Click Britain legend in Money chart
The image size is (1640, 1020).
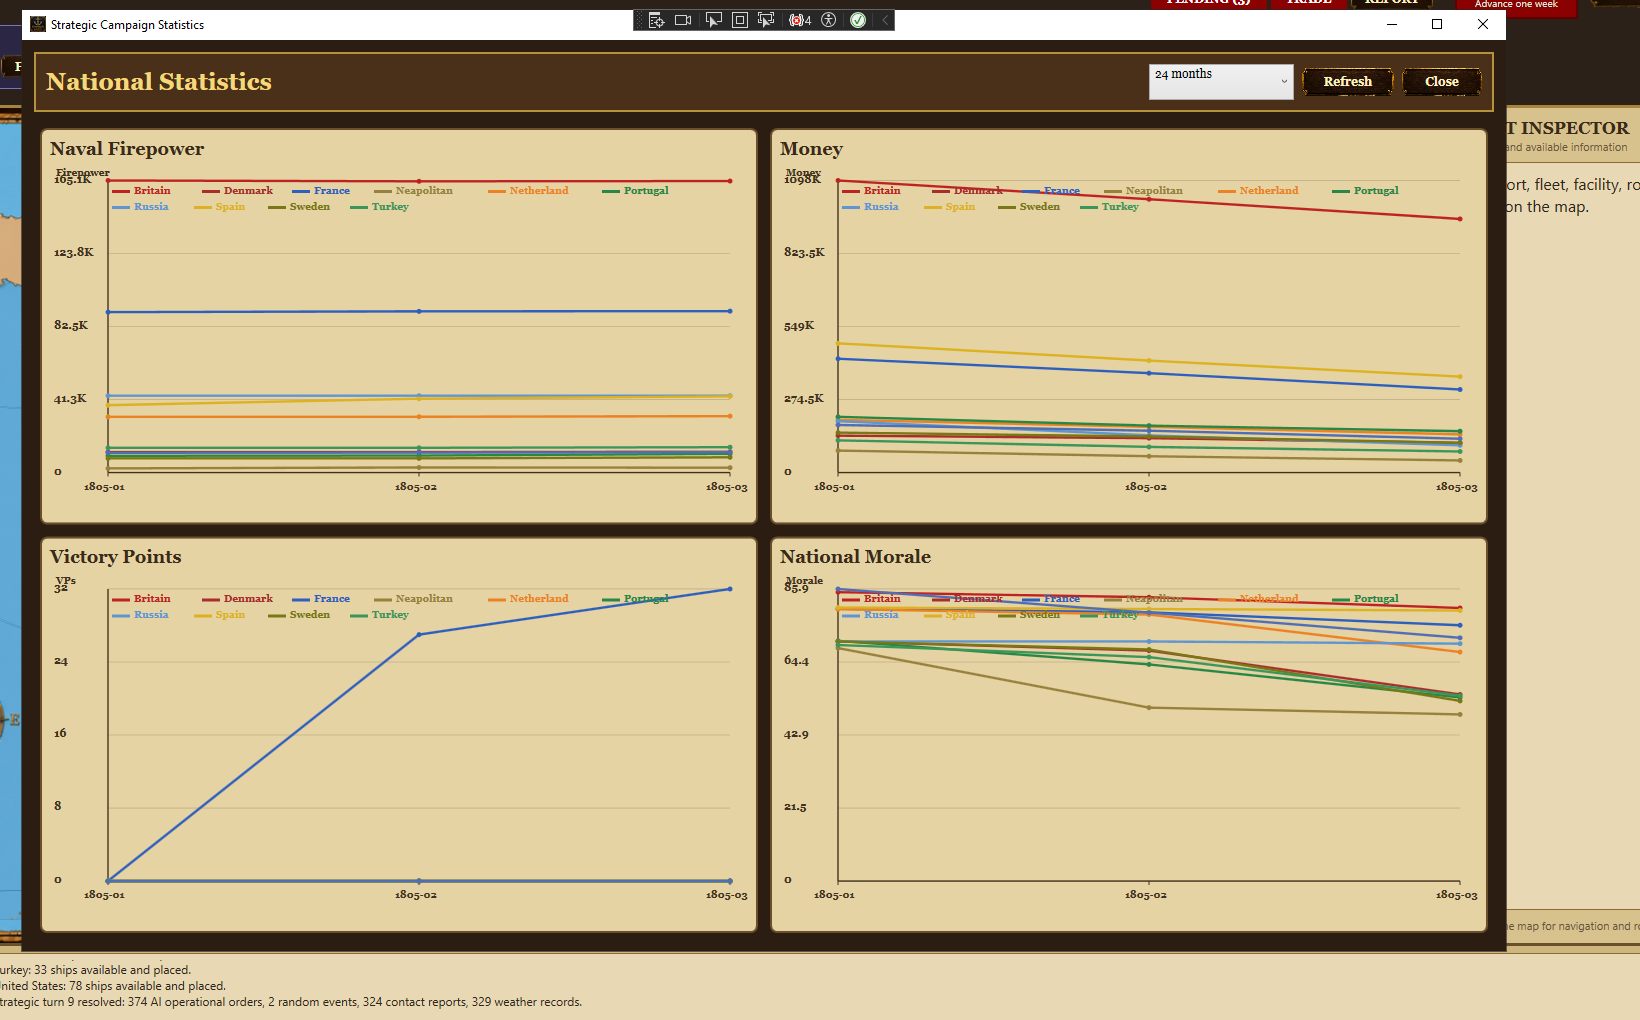click(x=871, y=191)
